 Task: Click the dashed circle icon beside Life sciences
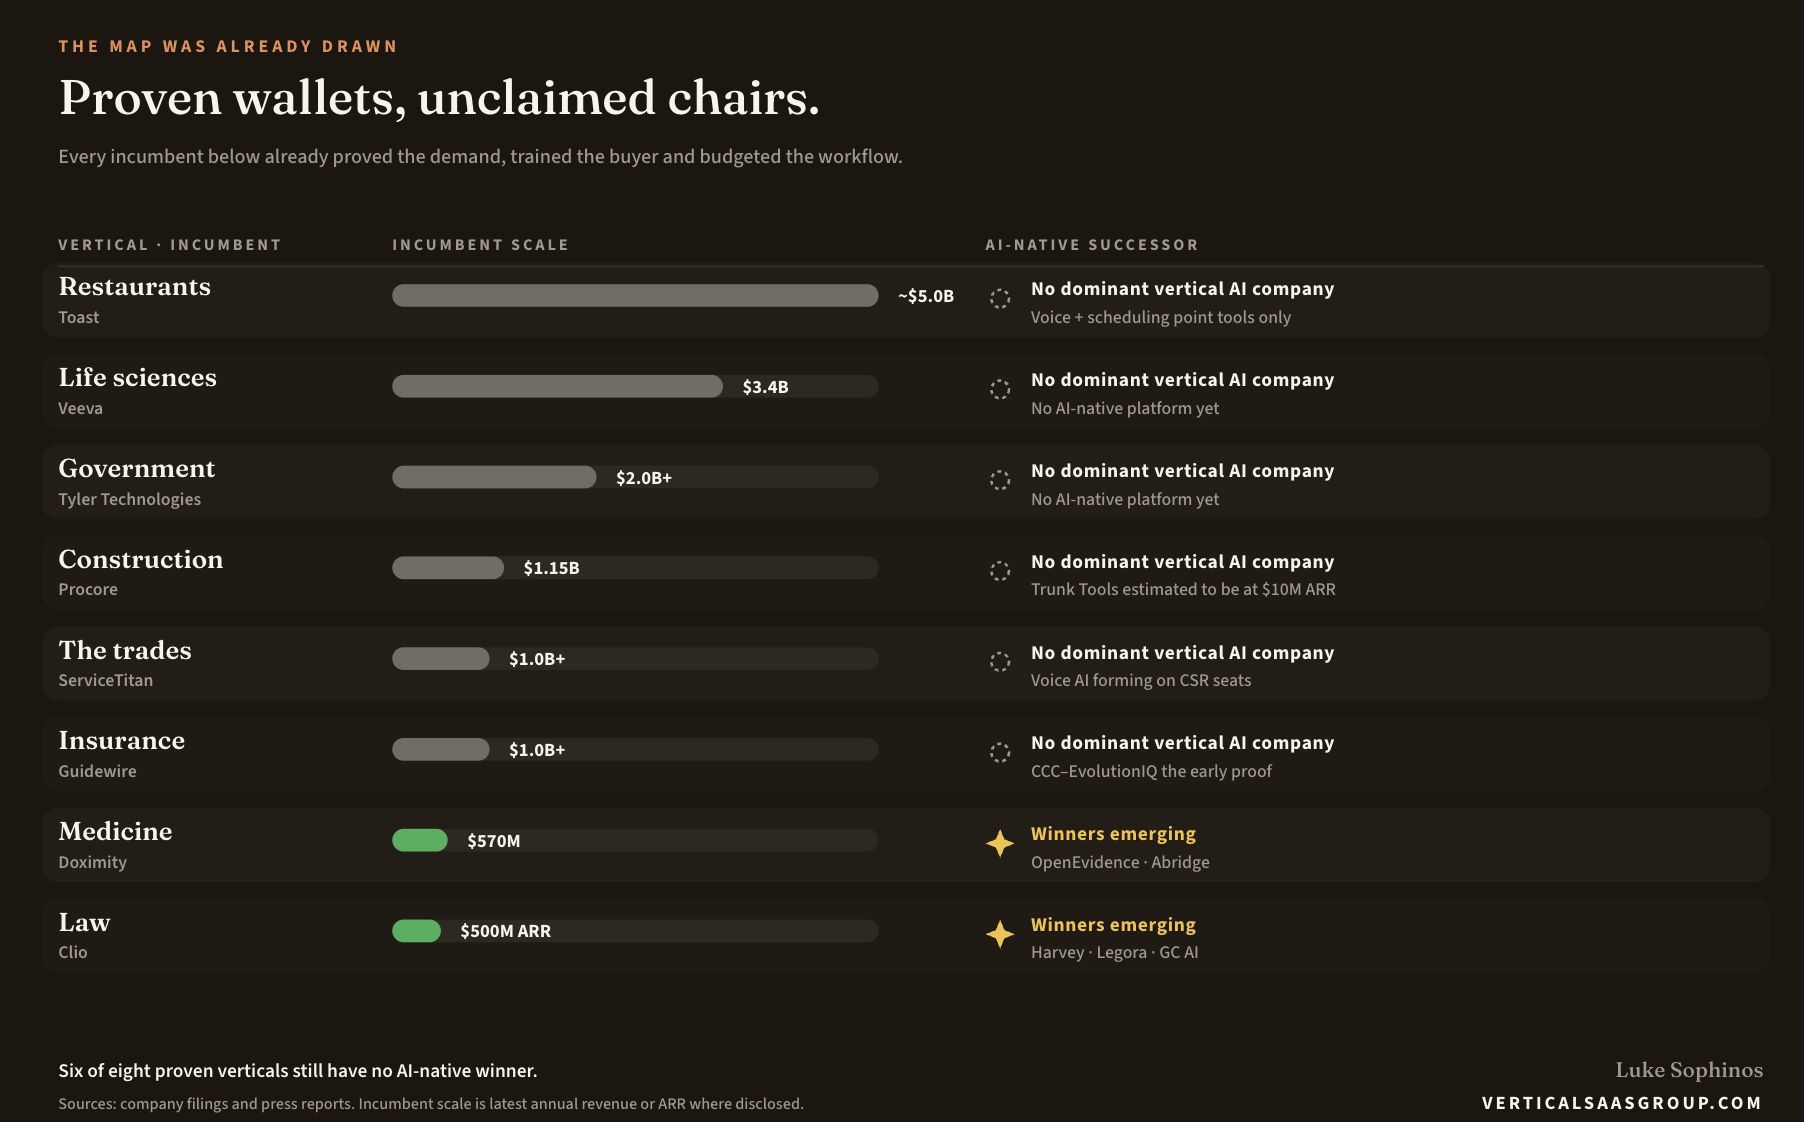click(1000, 389)
